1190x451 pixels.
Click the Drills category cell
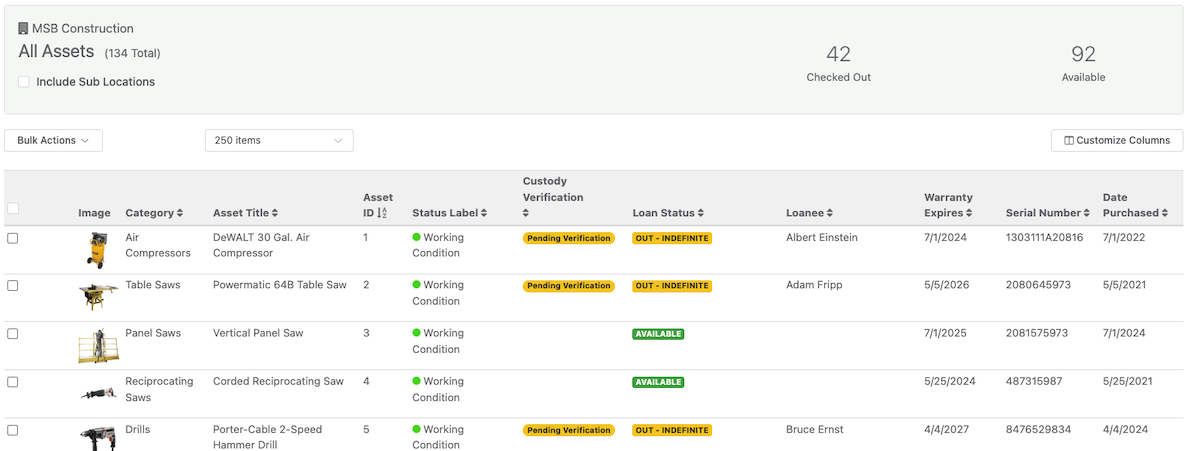pos(137,429)
